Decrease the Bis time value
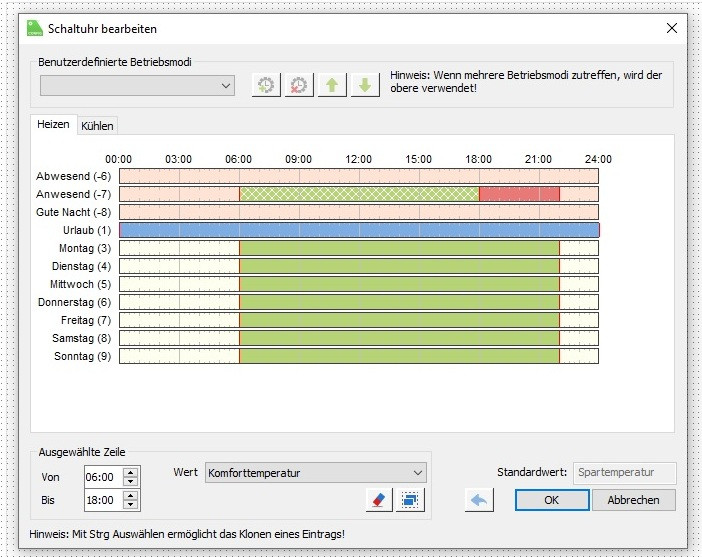This screenshot has width=702, height=557. pos(130,505)
